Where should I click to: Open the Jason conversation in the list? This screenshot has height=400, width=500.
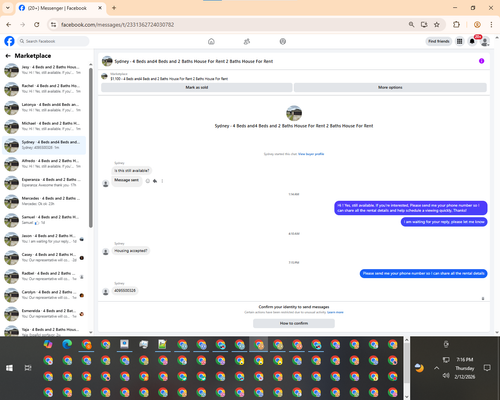(44, 238)
